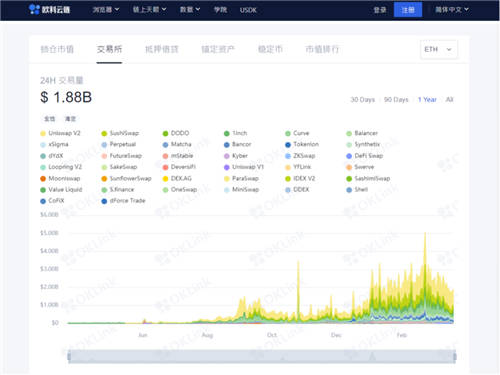Toggle the YFLink legend entry
The height and width of the screenshot is (375, 500).
298,167
